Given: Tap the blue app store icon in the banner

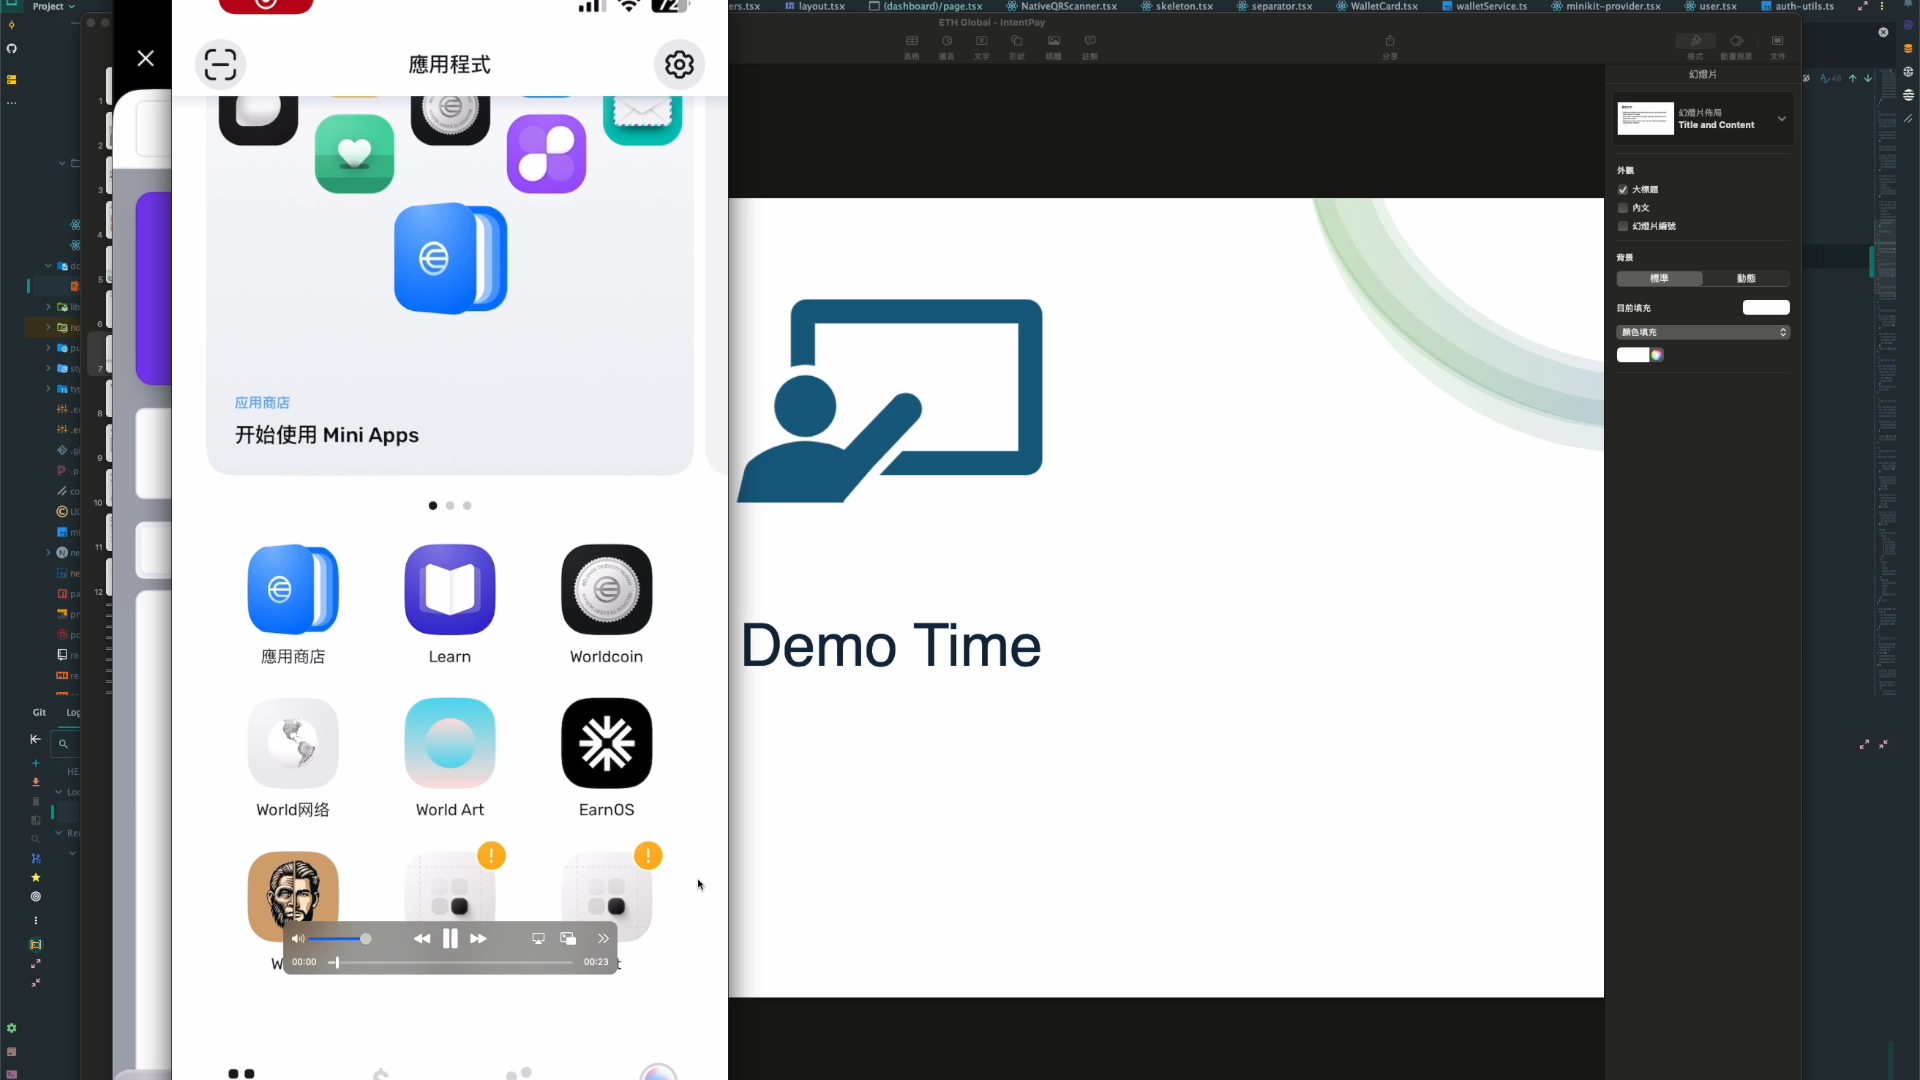Looking at the screenshot, I should click(451, 258).
